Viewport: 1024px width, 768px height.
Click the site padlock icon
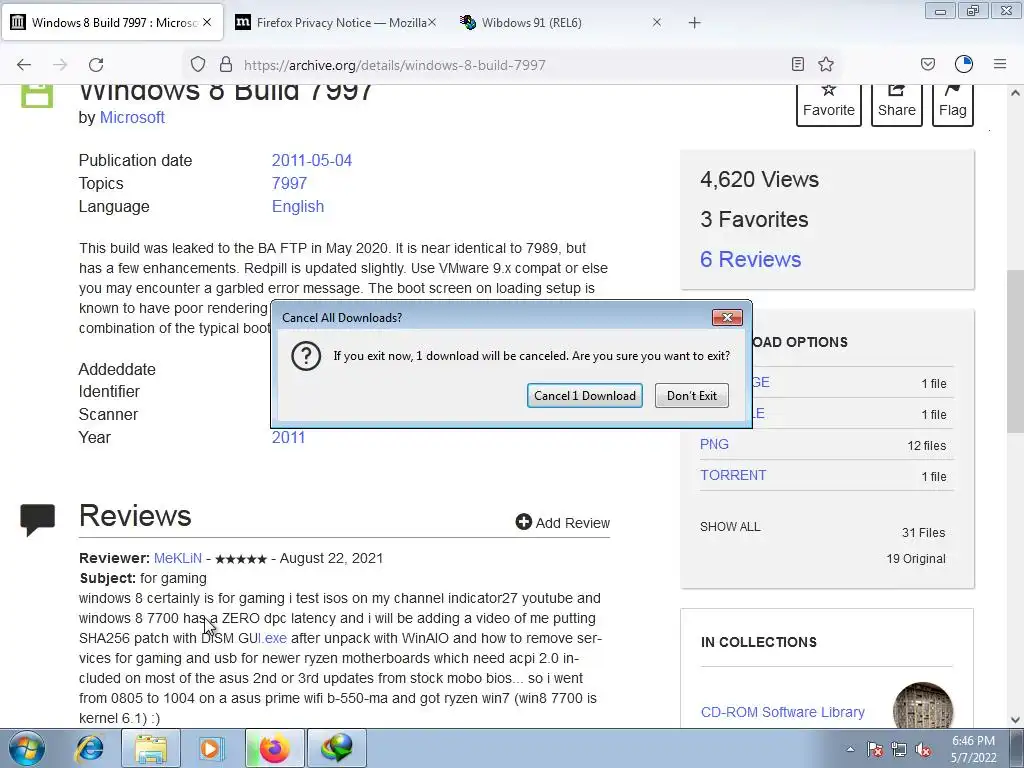click(226, 64)
